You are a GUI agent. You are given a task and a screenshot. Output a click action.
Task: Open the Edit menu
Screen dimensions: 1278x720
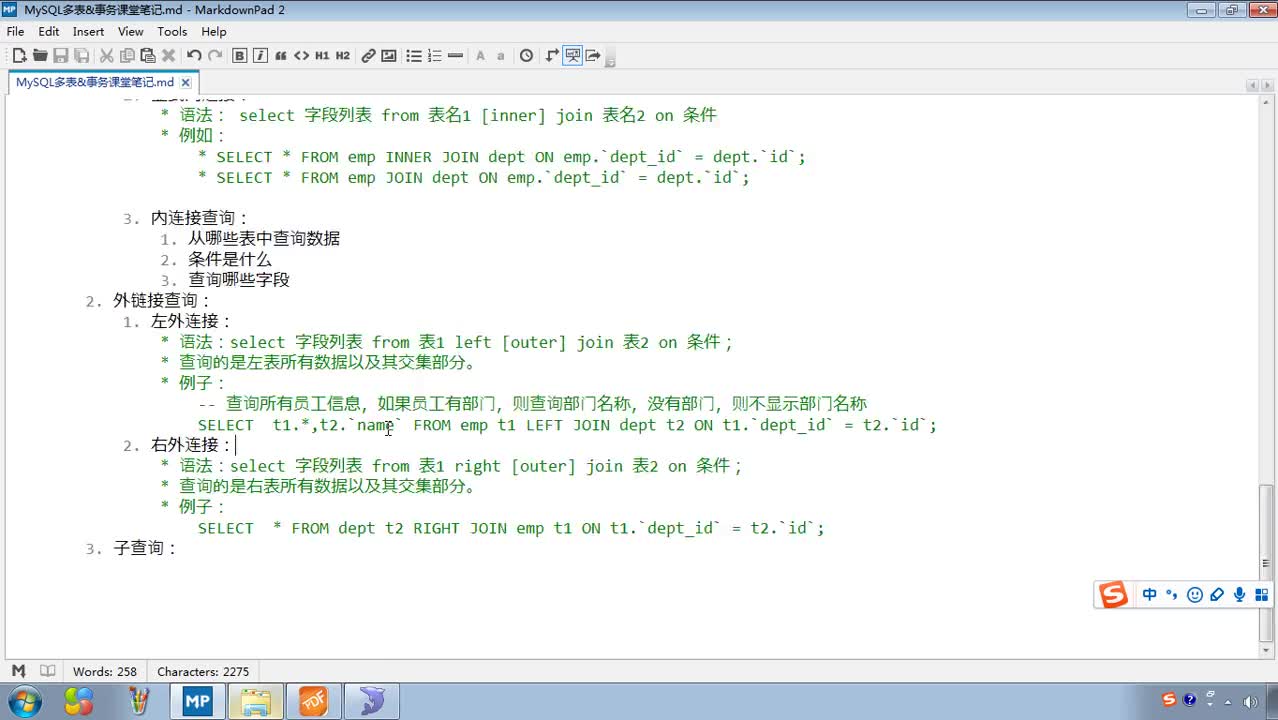click(x=49, y=32)
